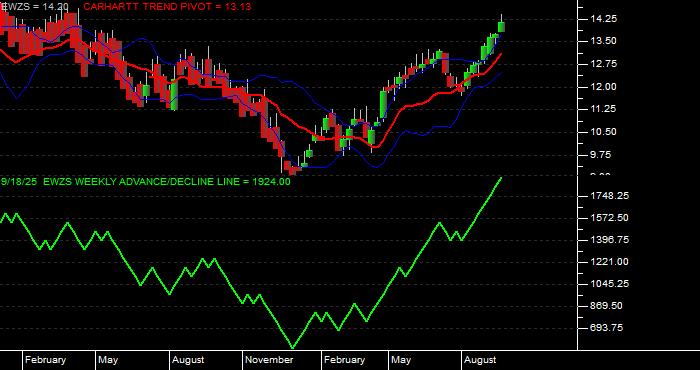Click the first May label on time axis
The width and height of the screenshot is (700, 370).
click(x=108, y=360)
